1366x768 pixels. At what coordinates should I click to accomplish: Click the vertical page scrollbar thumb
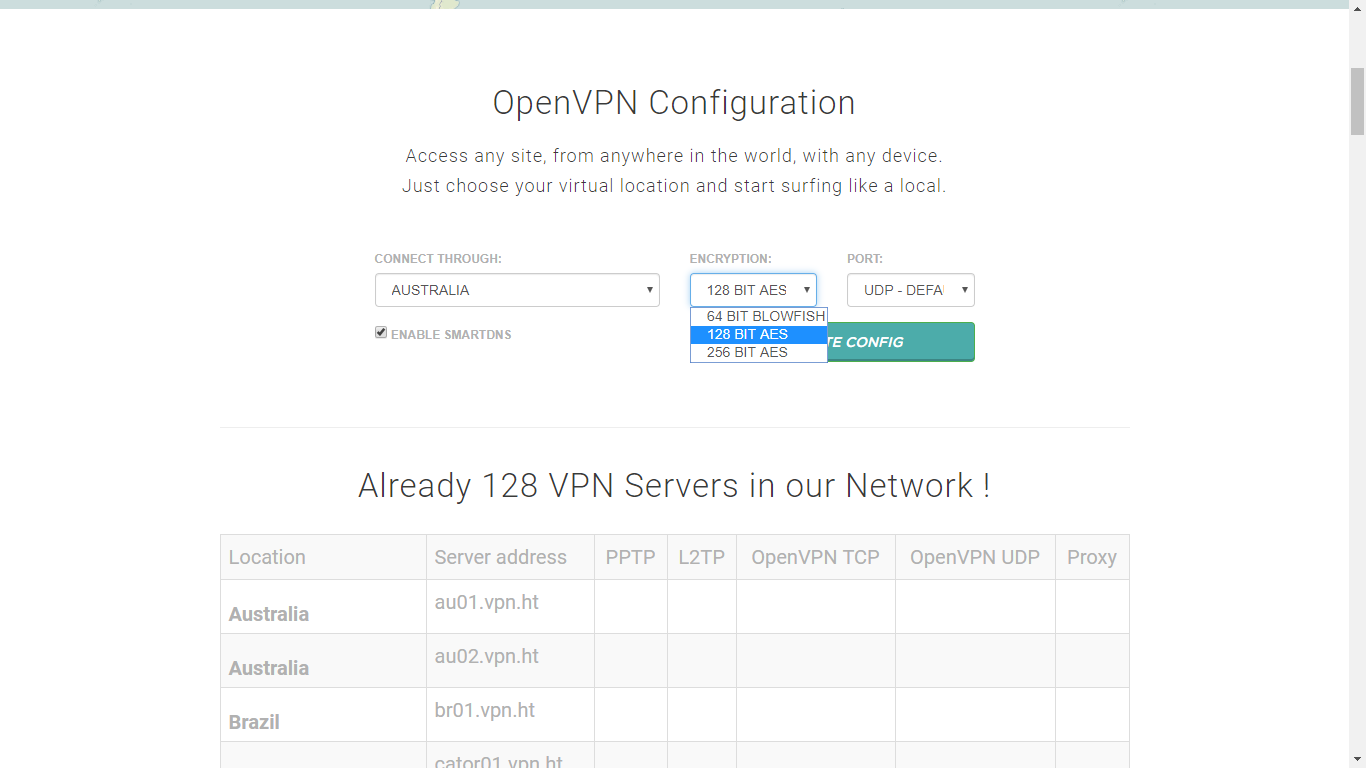[x=1357, y=100]
